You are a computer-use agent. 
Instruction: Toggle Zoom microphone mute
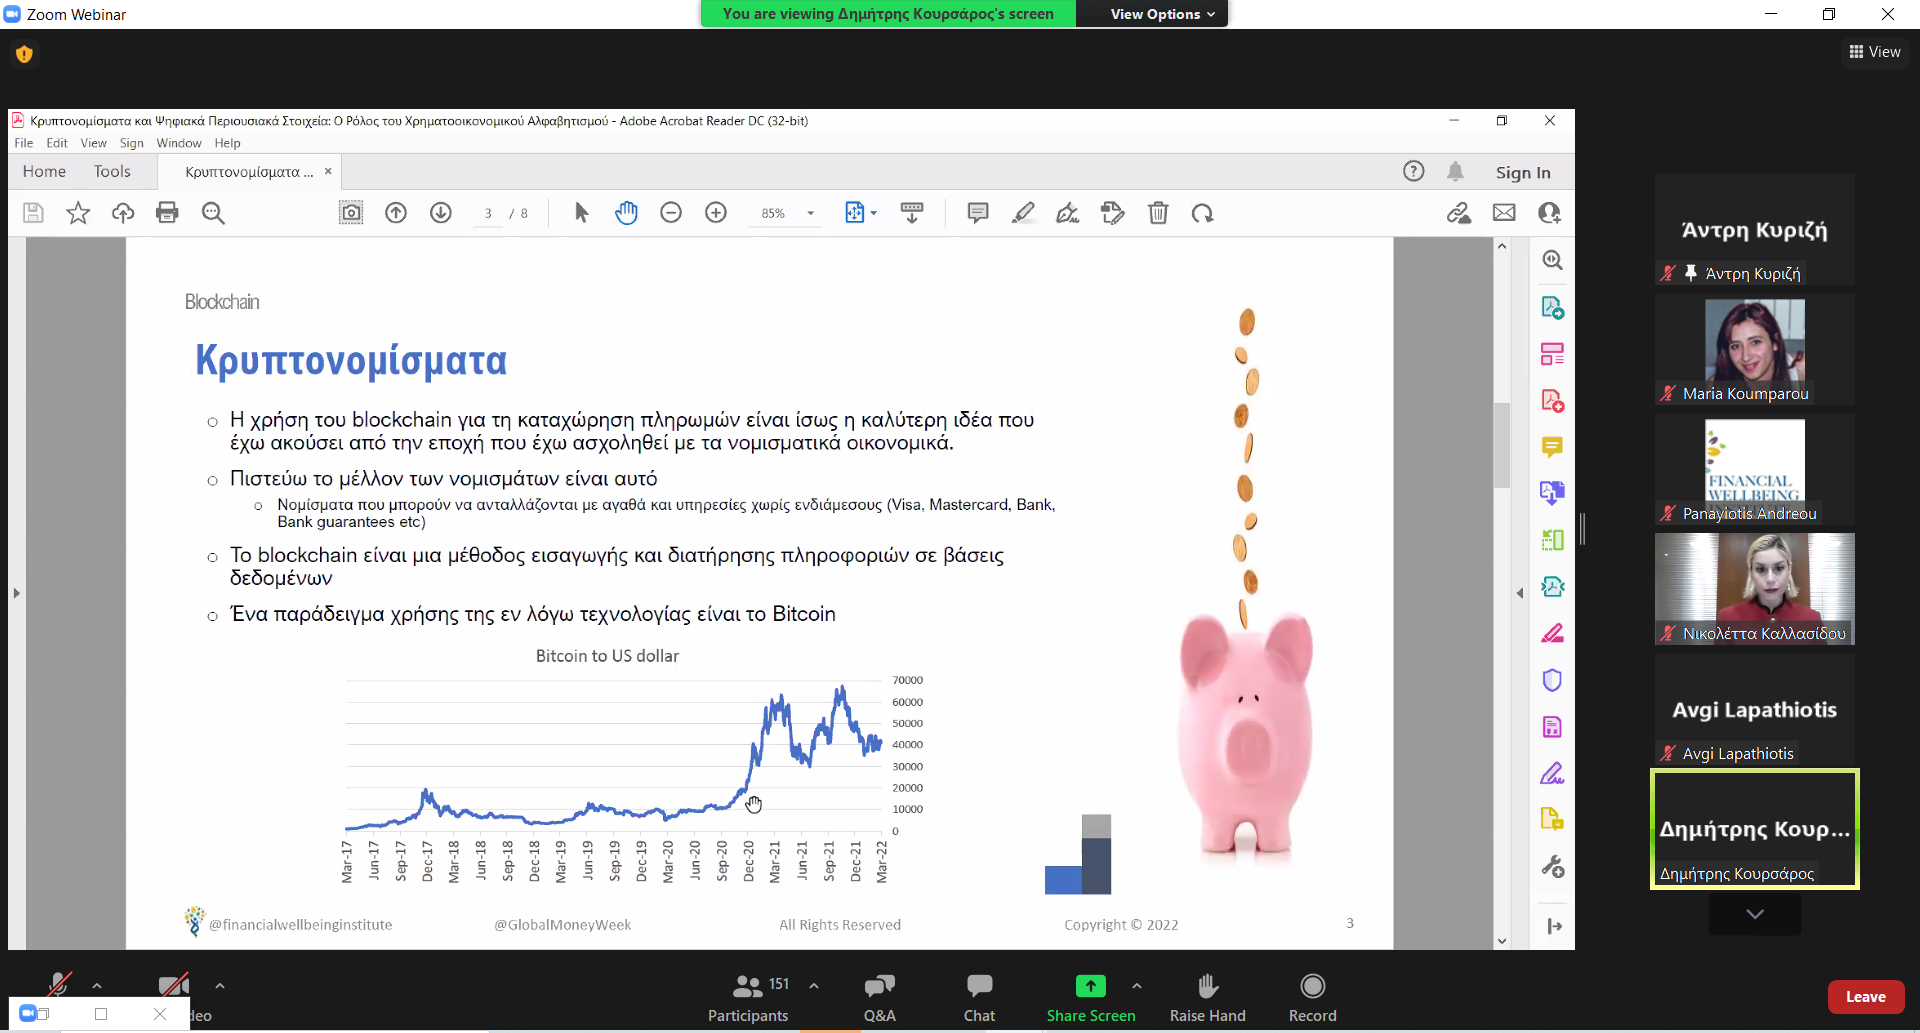(59, 986)
